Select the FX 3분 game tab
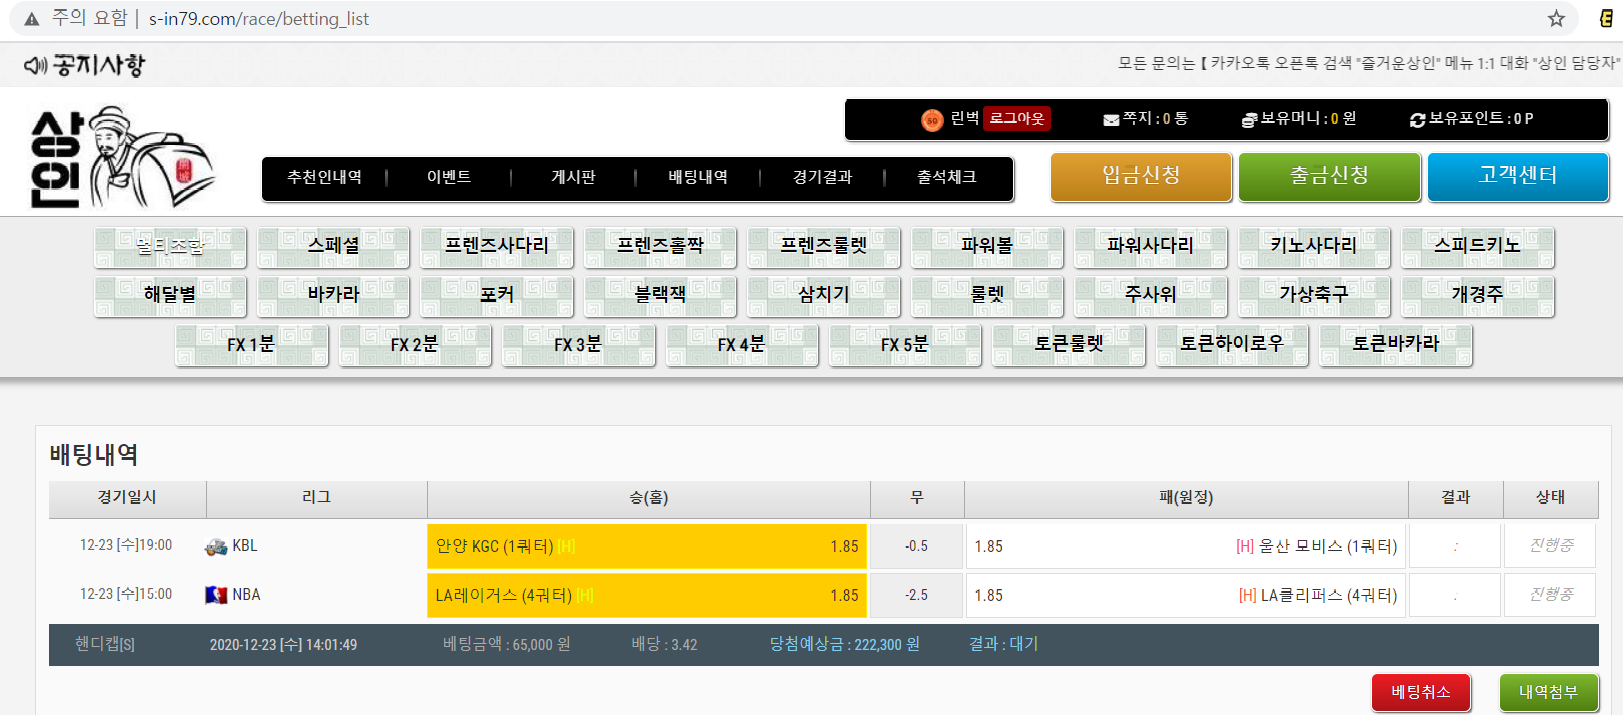This screenshot has width=1623, height=715. 578,345
